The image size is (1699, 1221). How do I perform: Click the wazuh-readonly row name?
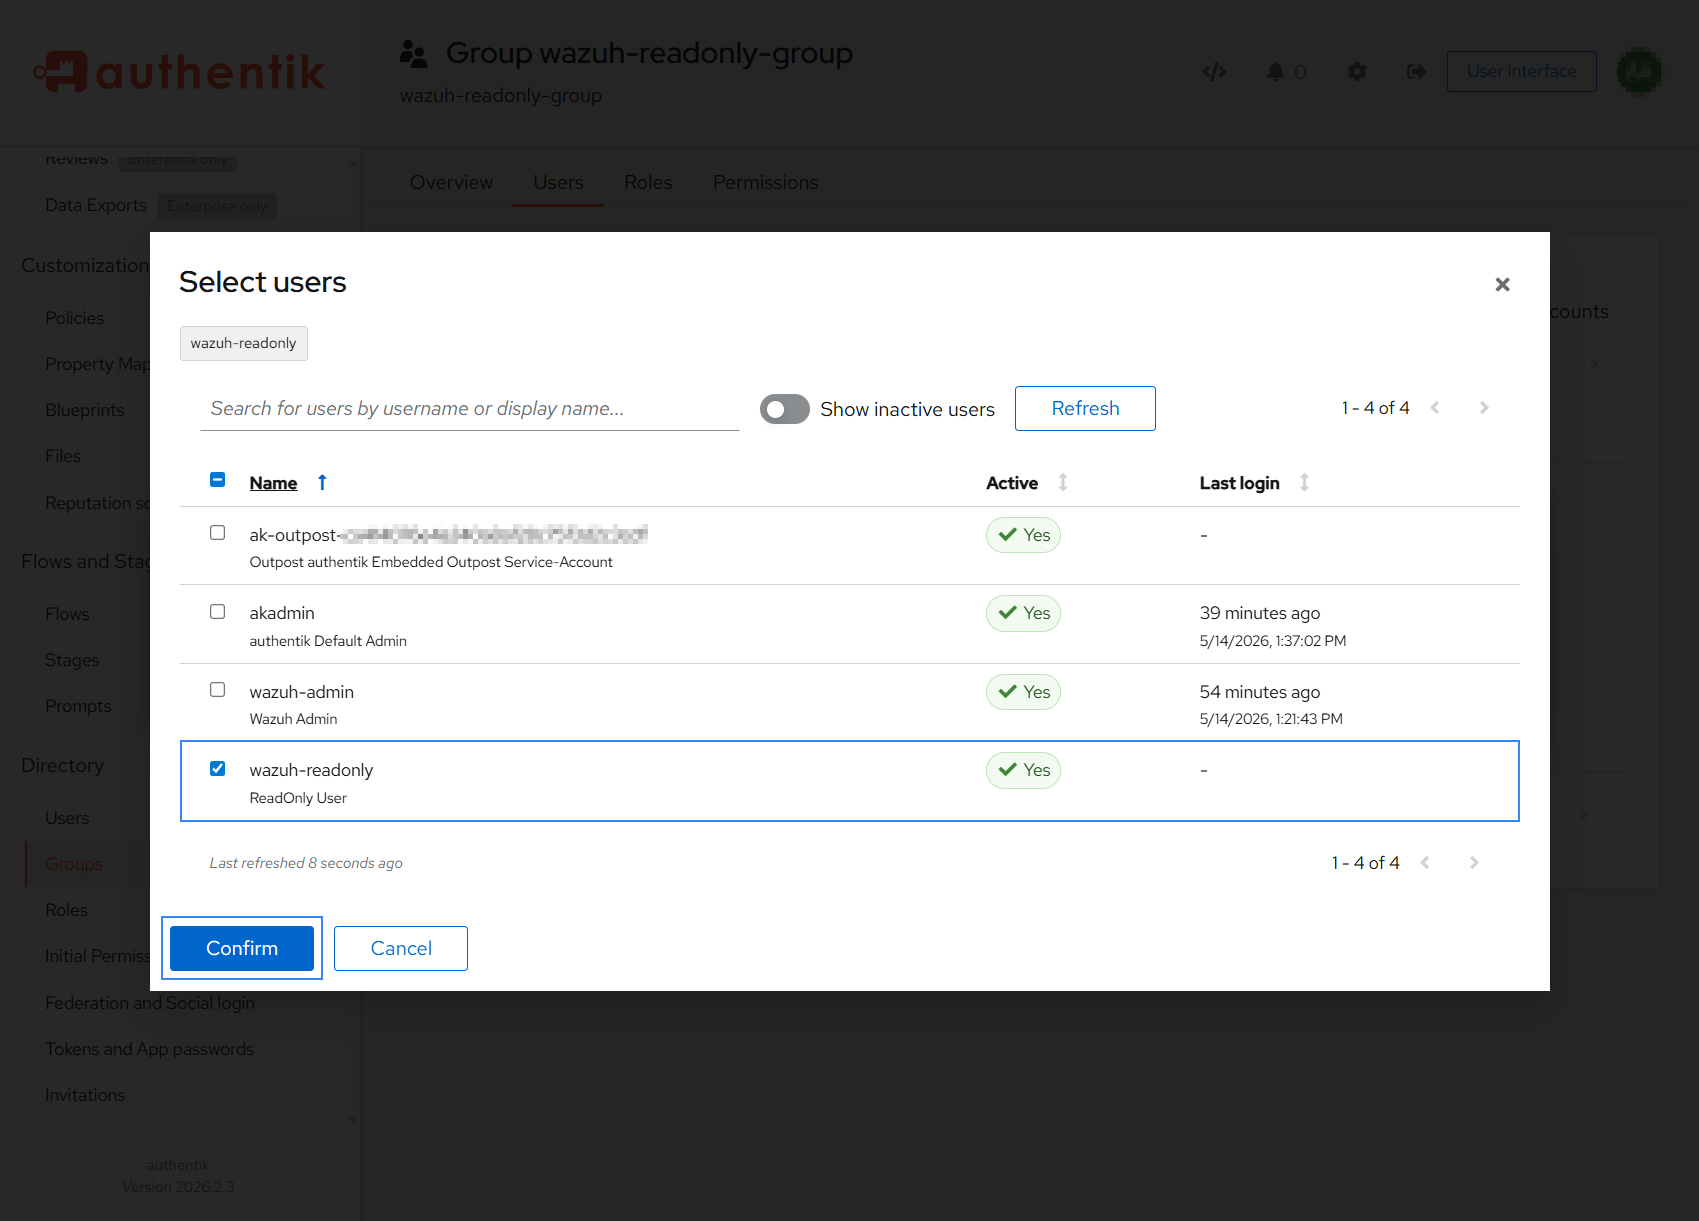(311, 770)
